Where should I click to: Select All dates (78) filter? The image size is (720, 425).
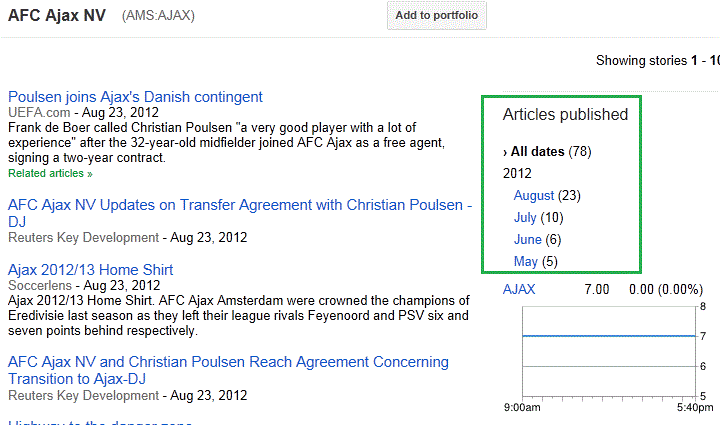539,152
